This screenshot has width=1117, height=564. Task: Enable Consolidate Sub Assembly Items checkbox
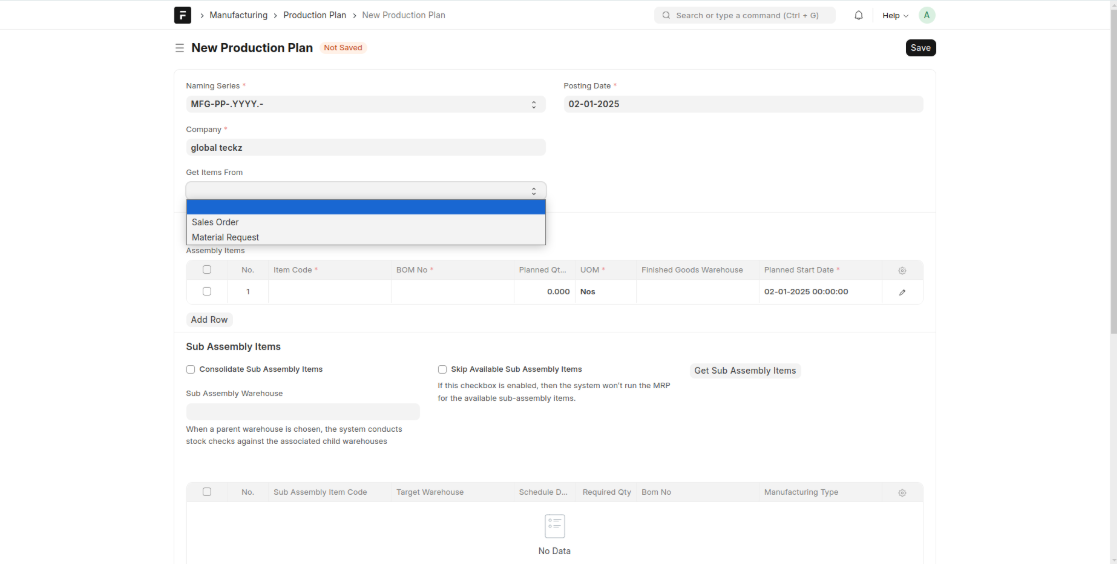click(191, 369)
